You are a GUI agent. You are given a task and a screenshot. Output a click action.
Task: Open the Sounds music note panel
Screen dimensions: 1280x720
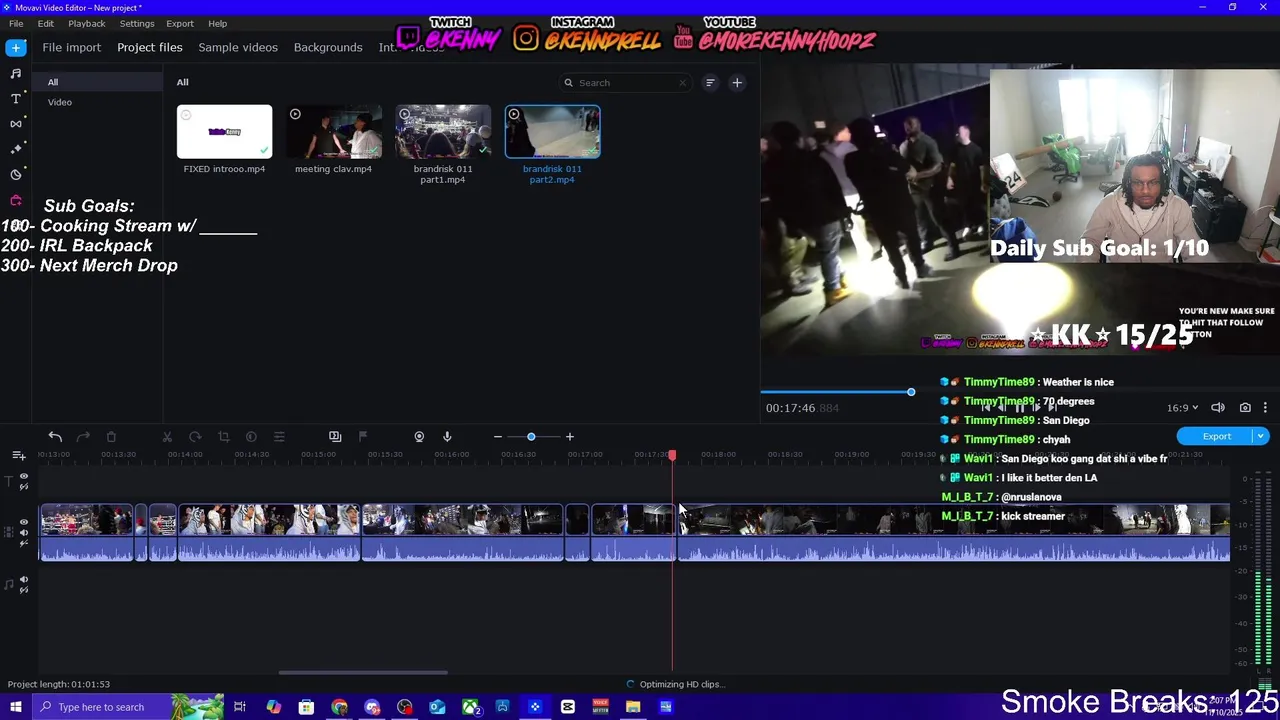pyautogui.click(x=16, y=73)
